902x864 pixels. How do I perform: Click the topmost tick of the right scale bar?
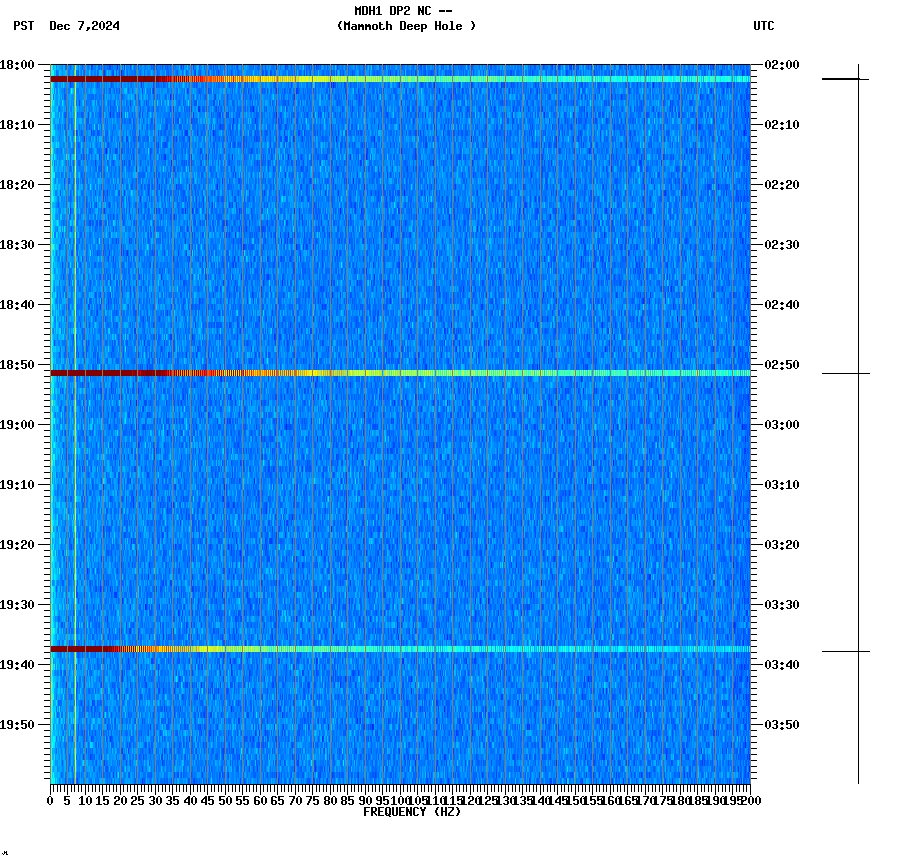(858, 77)
